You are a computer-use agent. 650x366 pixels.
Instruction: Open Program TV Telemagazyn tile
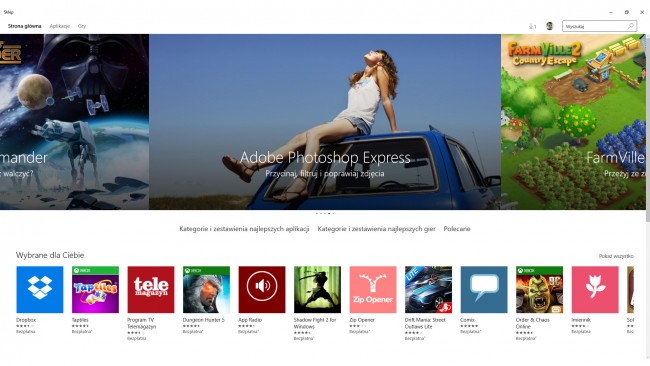pos(151,289)
